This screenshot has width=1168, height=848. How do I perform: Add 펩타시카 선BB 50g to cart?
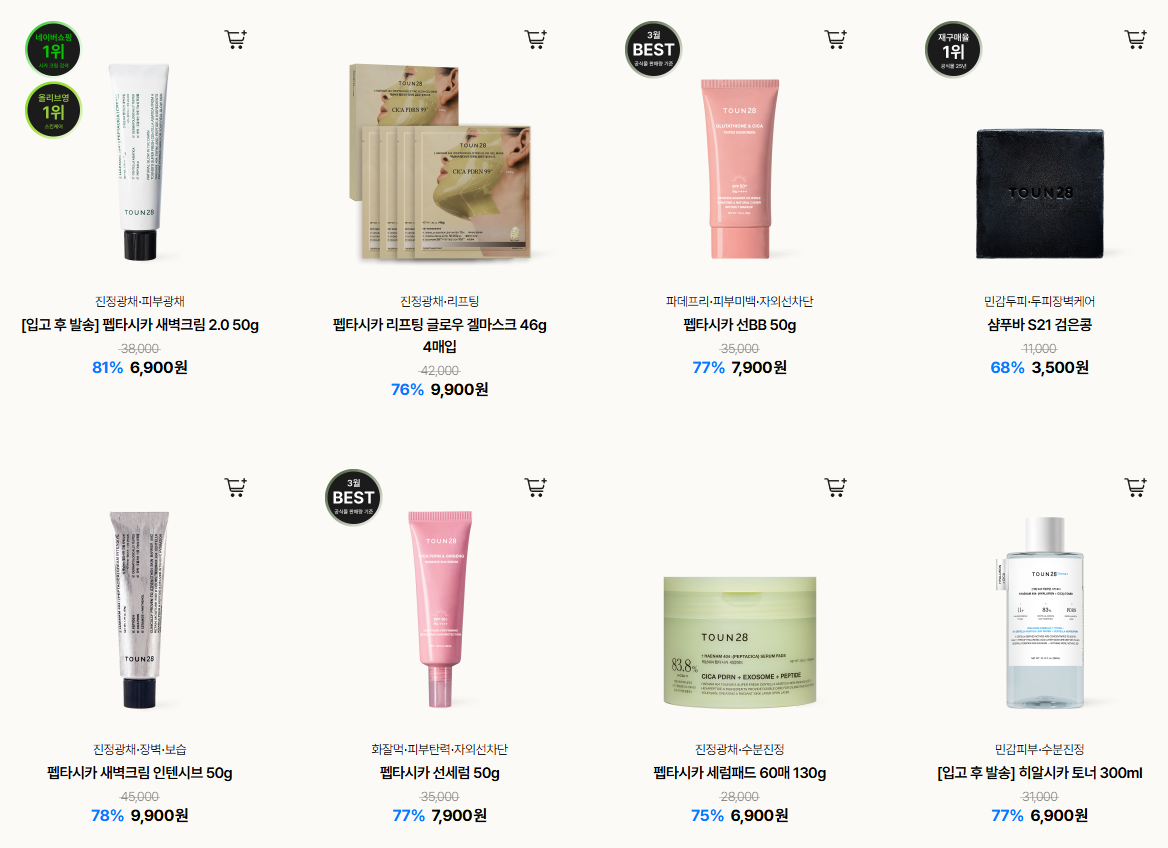(836, 39)
